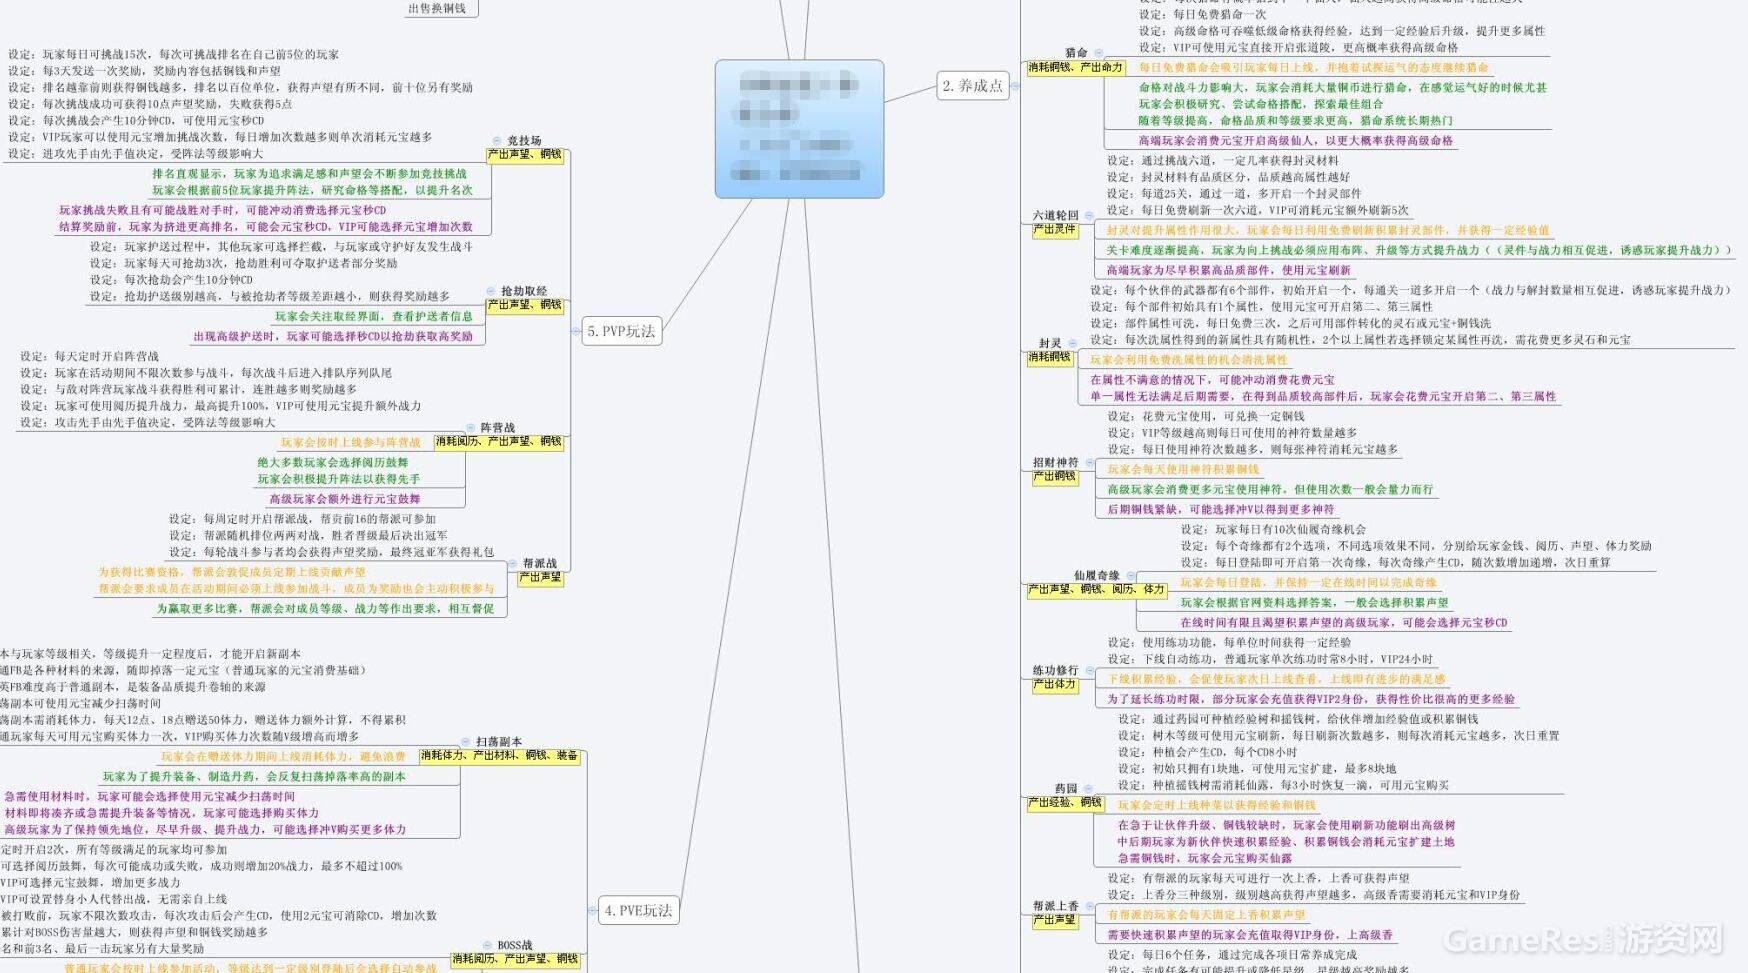Click the note 高端玩家为尽早积累高品质部件,使用元宝刷新

coord(1228,270)
